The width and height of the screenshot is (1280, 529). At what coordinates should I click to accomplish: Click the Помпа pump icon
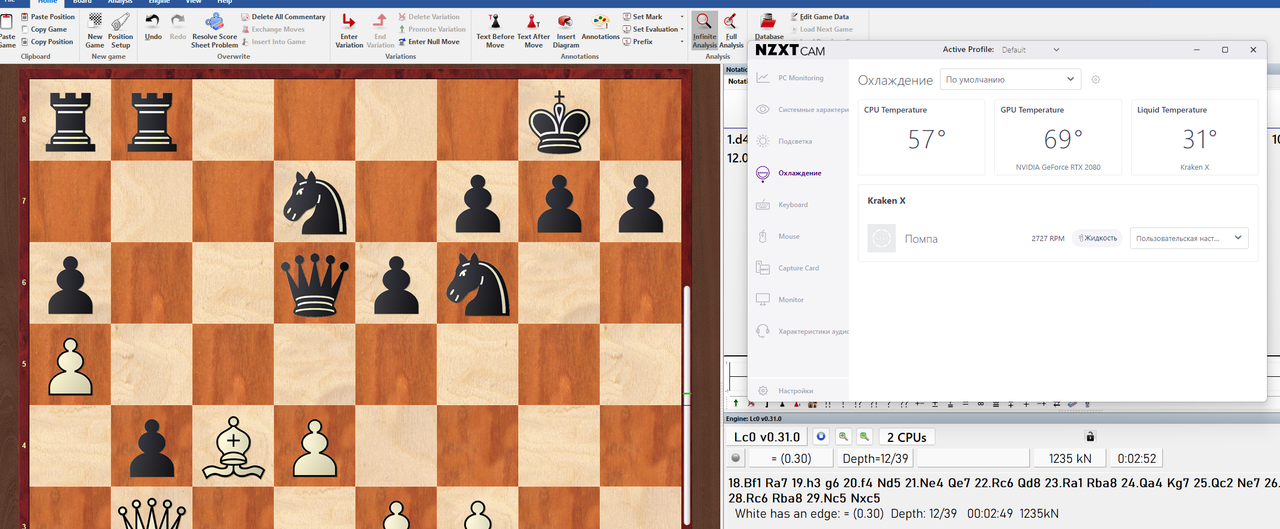point(881,238)
